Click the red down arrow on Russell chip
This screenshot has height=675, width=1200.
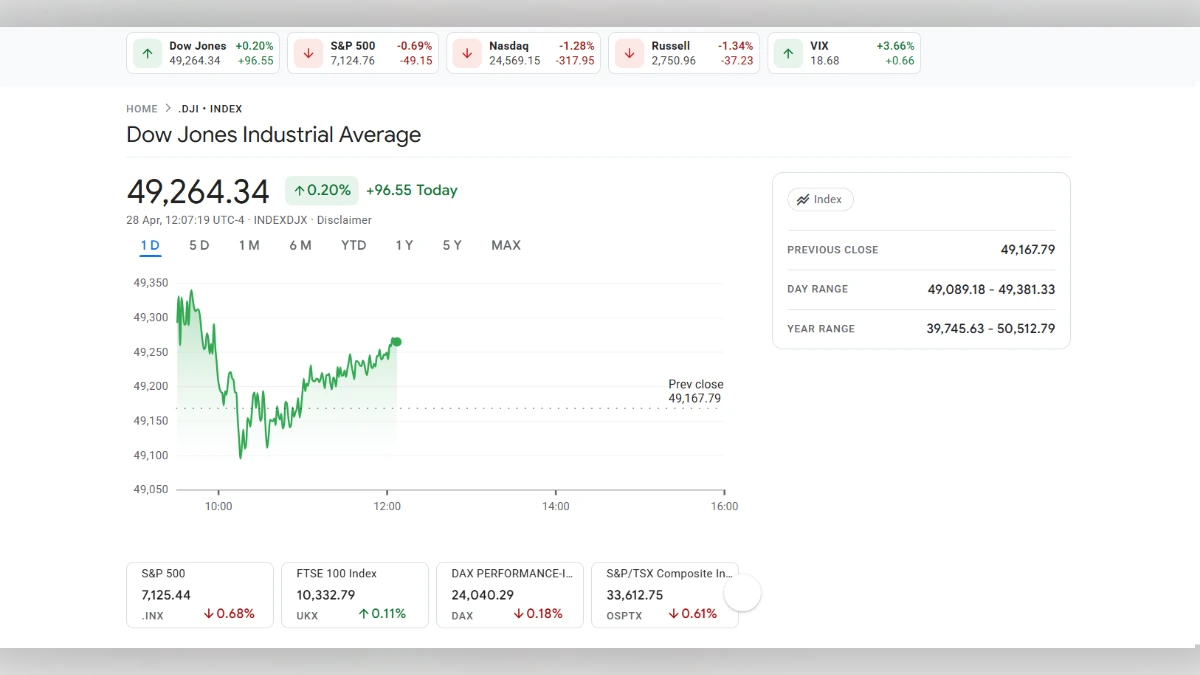coord(629,53)
